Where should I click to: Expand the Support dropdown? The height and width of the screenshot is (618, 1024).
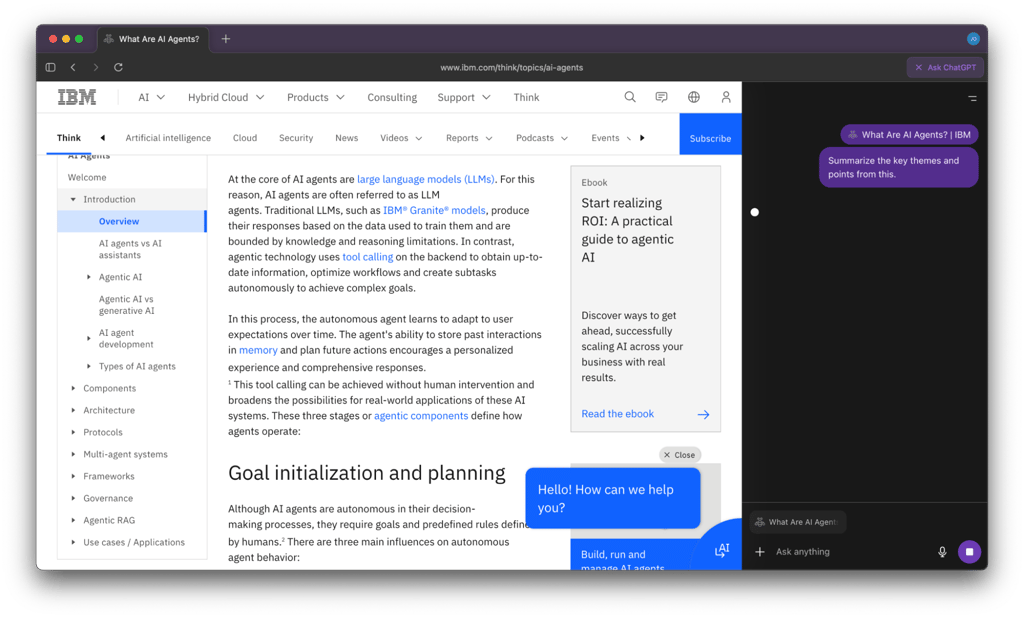point(464,97)
